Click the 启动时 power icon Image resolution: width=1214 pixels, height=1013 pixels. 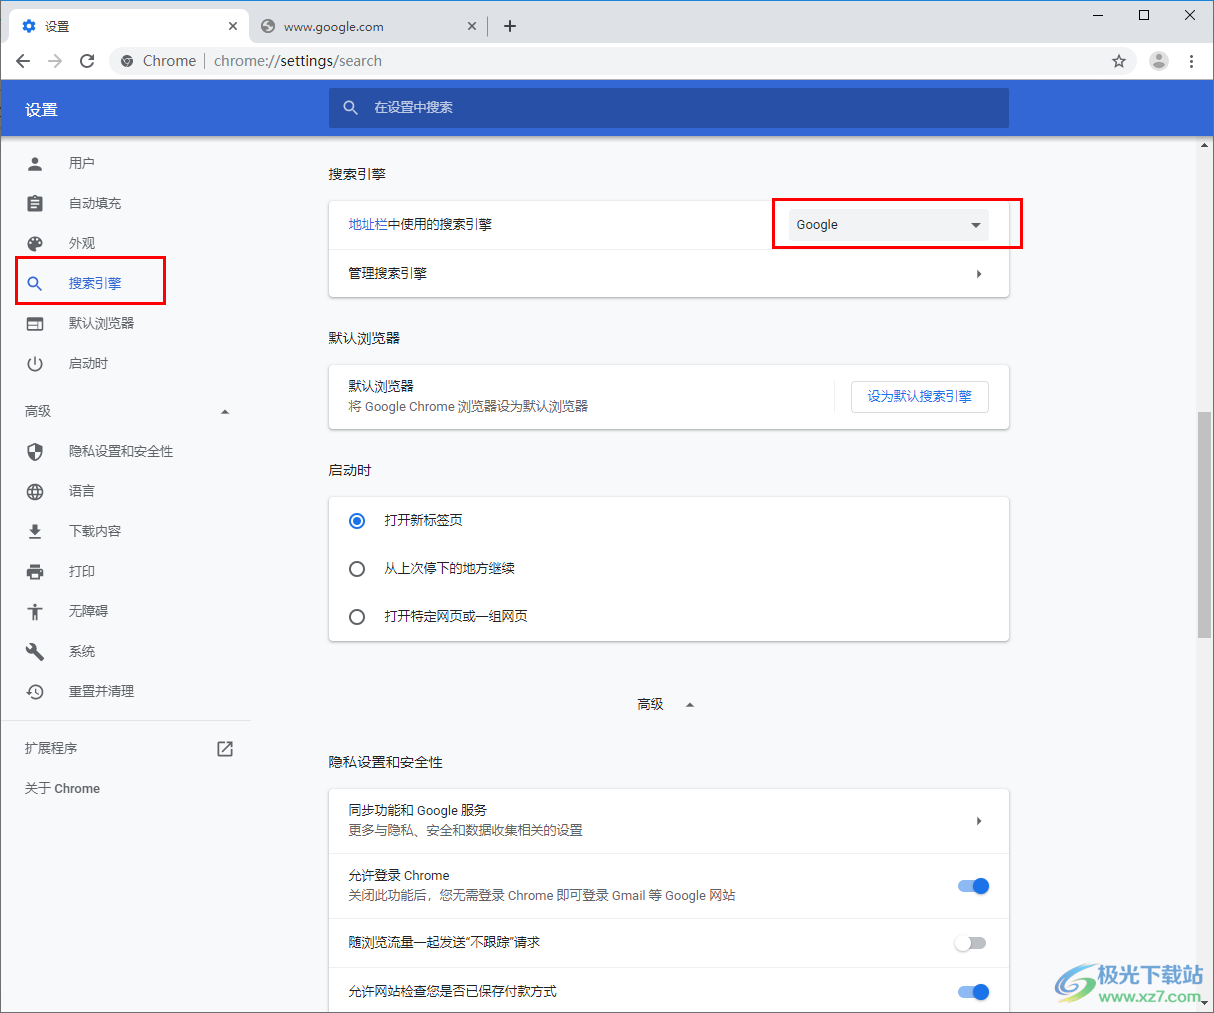coord(35,364)
